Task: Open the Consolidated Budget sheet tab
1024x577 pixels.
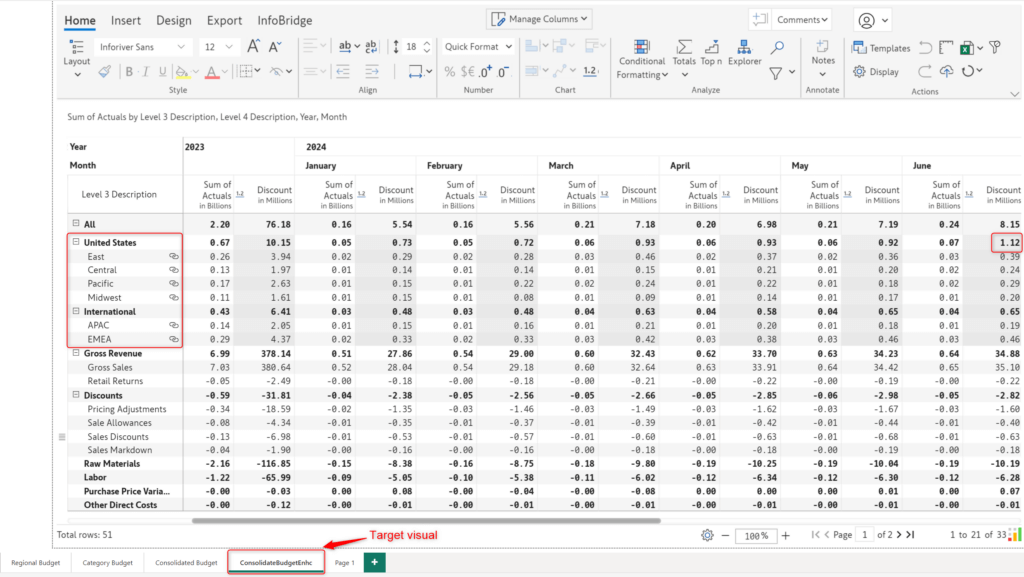Action: click(x=185, y=562)
